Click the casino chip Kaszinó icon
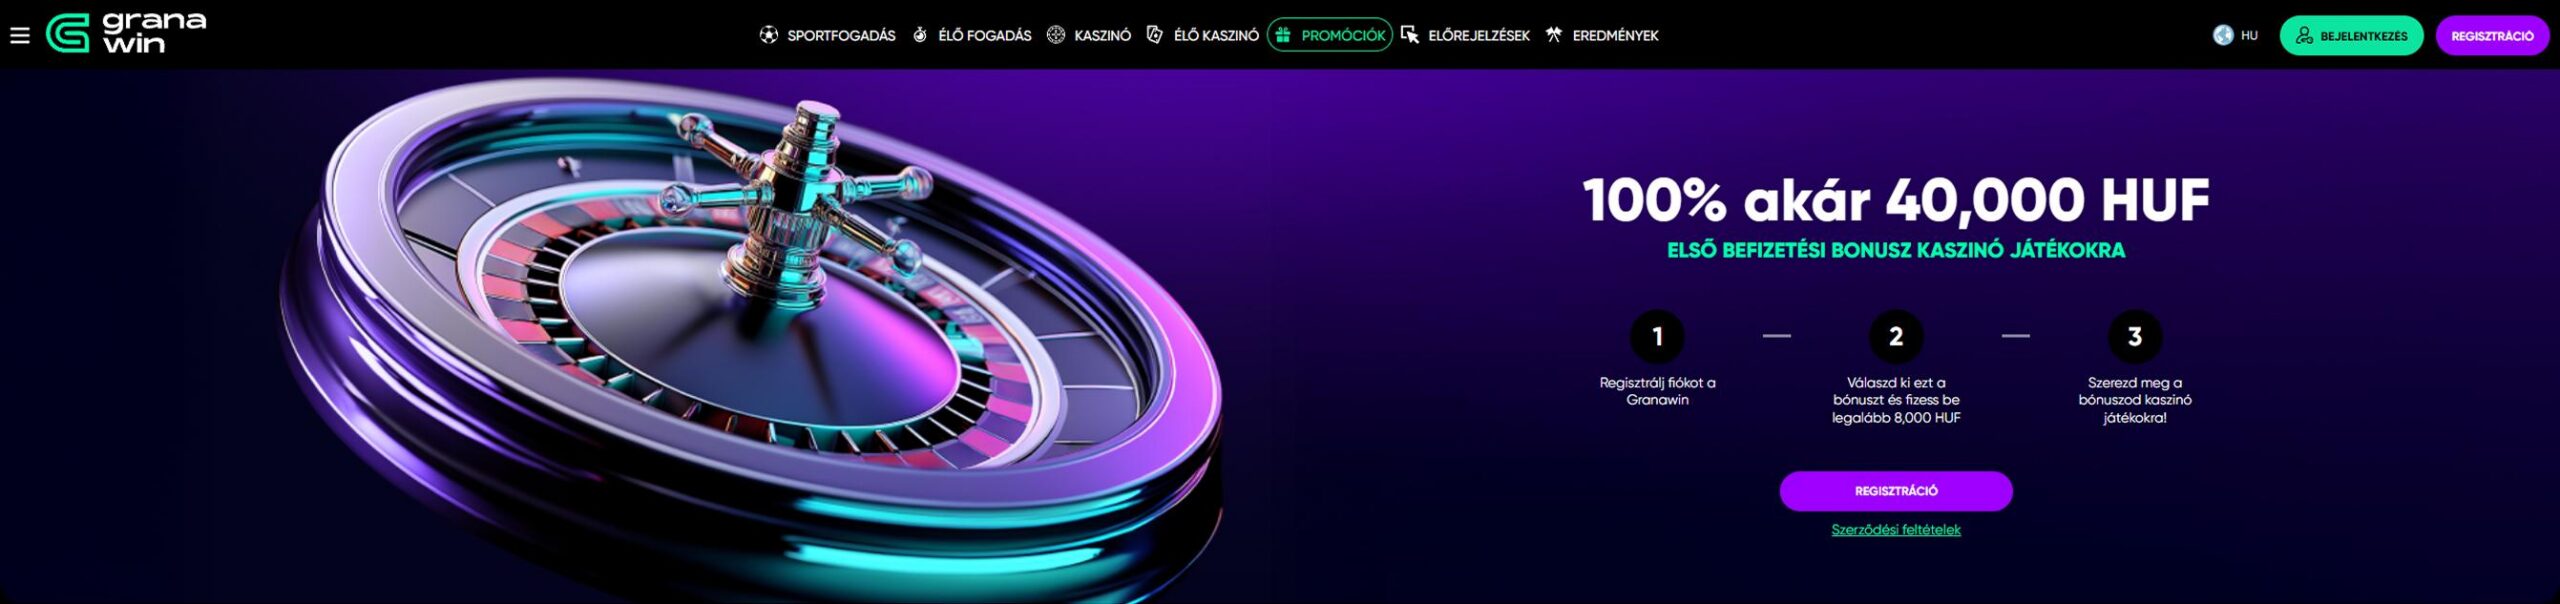The width and height of the screenshot is (2560, 604). 1055,35
